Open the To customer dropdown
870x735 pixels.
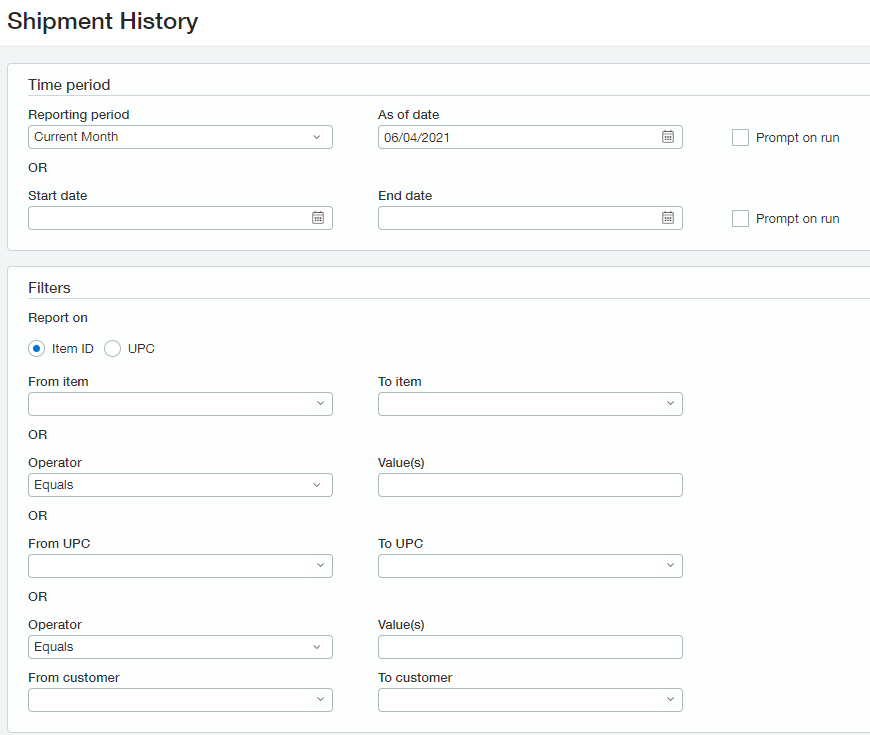[x=530, y=700]
